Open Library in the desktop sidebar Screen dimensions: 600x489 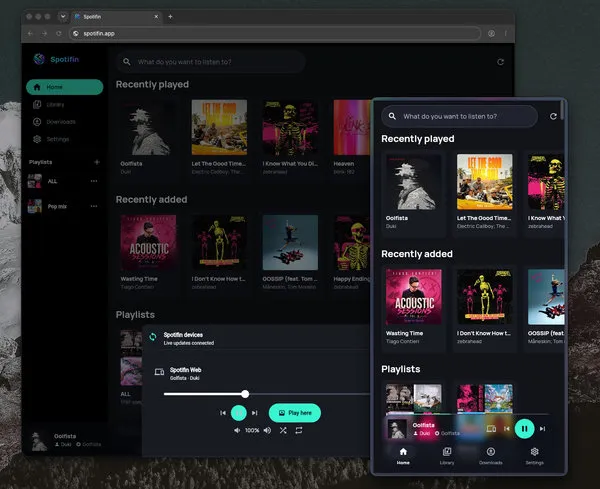tap(48, 104)
